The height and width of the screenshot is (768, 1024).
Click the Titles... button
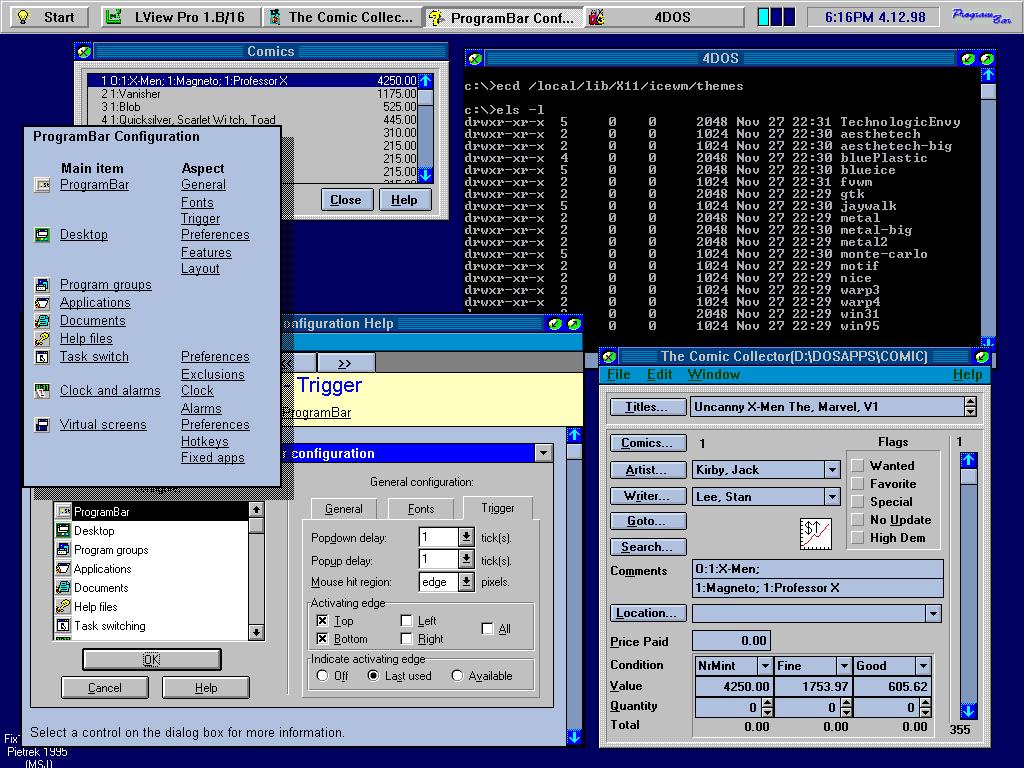pyautogui.click(x=647, y=407)
